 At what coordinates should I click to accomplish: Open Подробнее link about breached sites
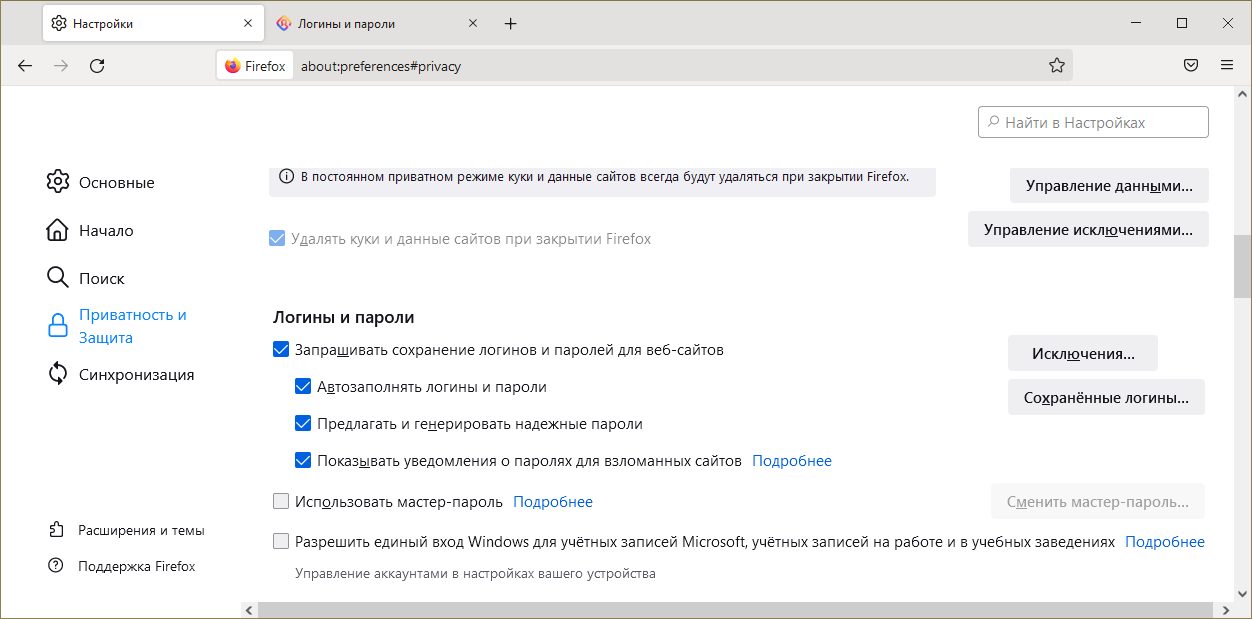[791, 461]
